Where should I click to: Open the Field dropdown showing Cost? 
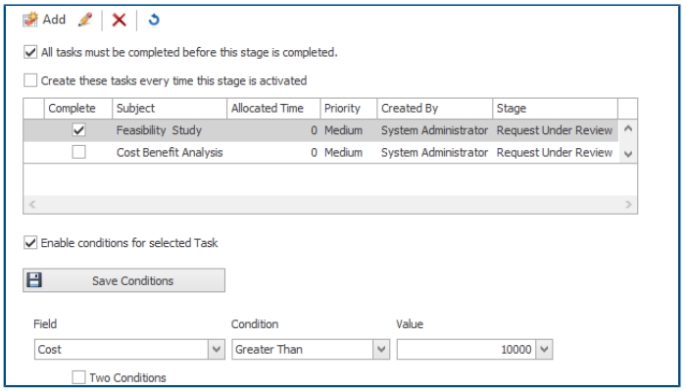click(216, 349)
